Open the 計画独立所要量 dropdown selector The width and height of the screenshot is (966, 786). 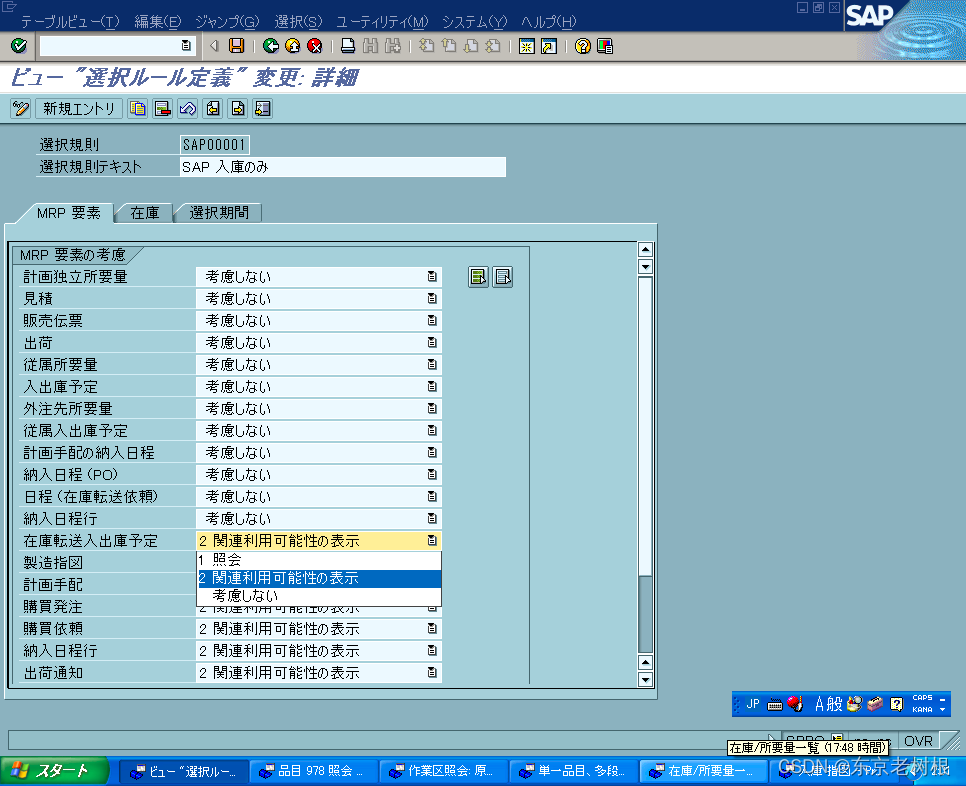(431, 276)
